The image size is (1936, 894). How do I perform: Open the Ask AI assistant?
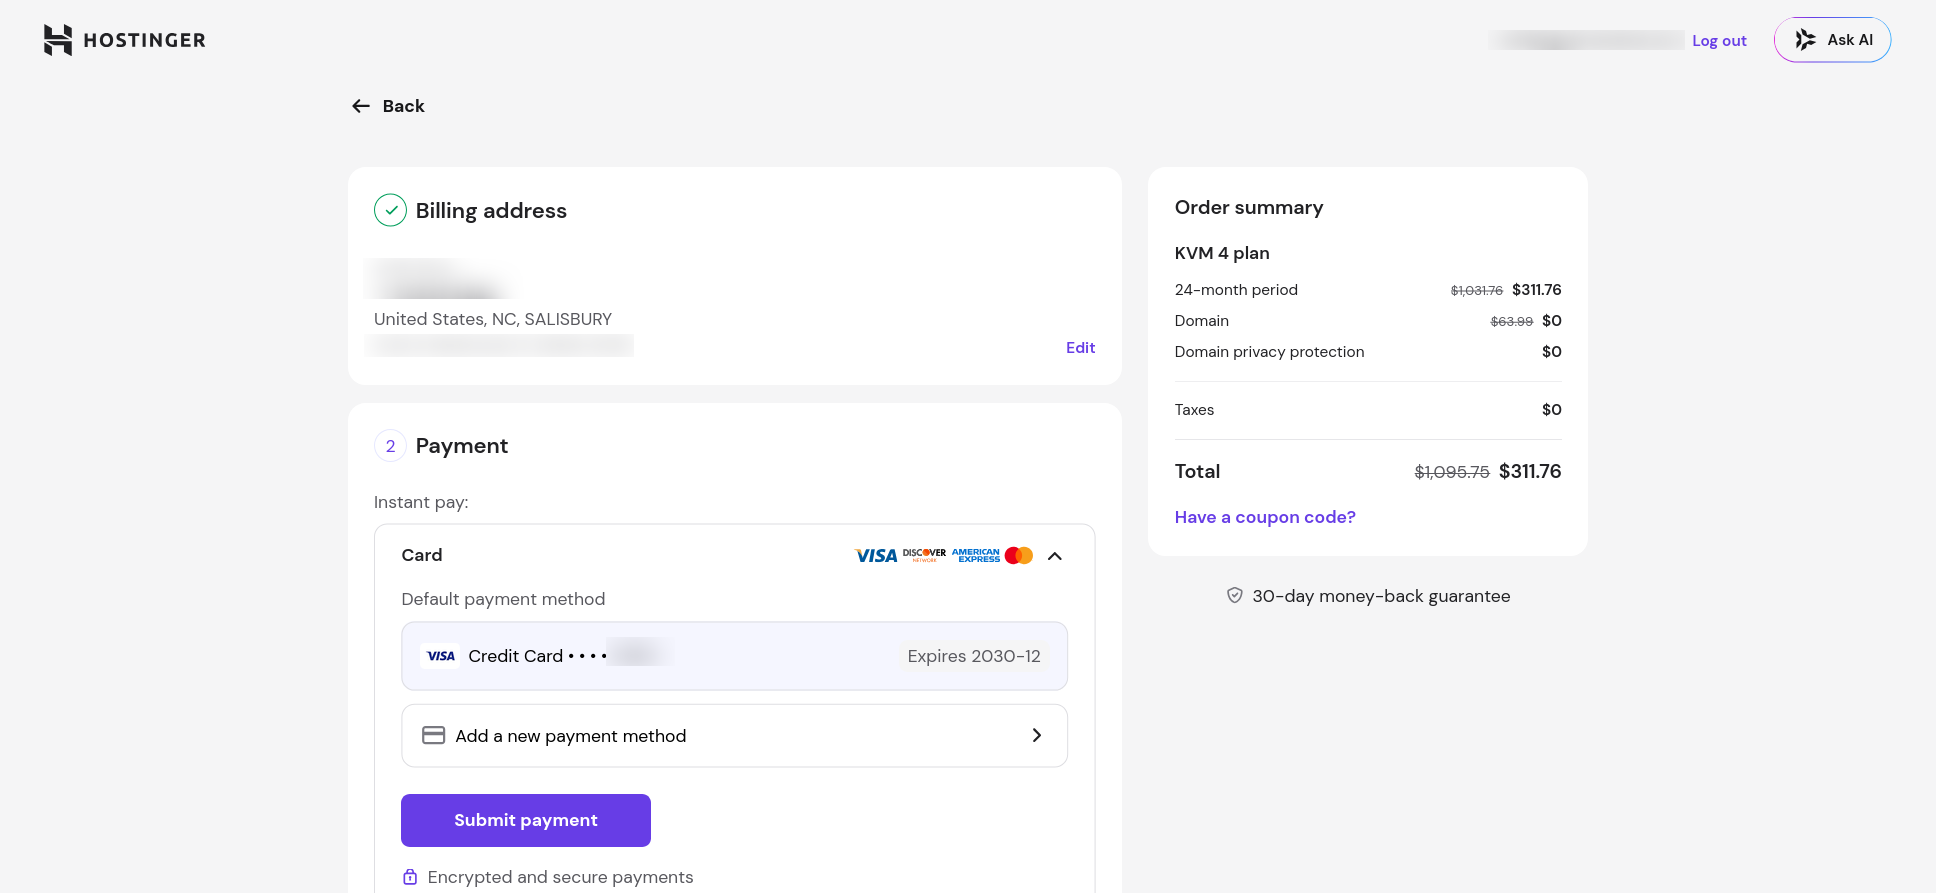click(x=1832, y=40)
